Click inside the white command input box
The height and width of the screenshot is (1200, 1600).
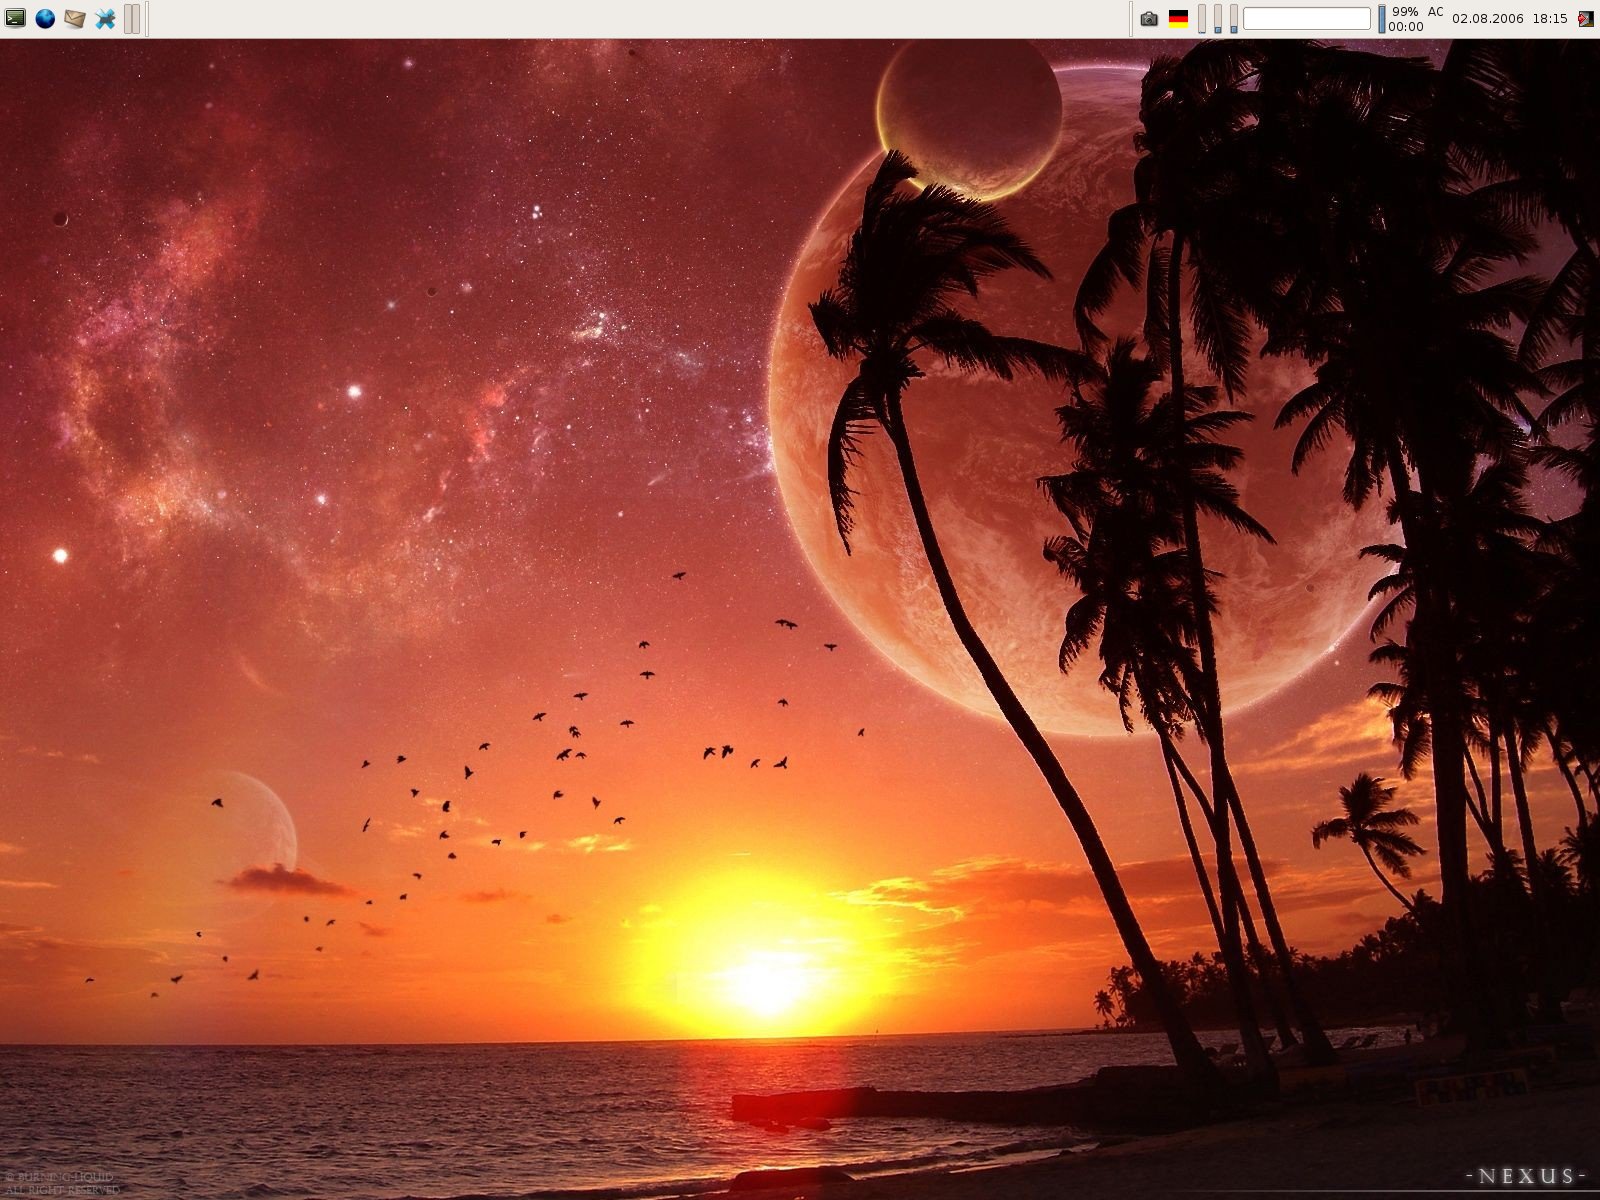tap(1306, 17)
